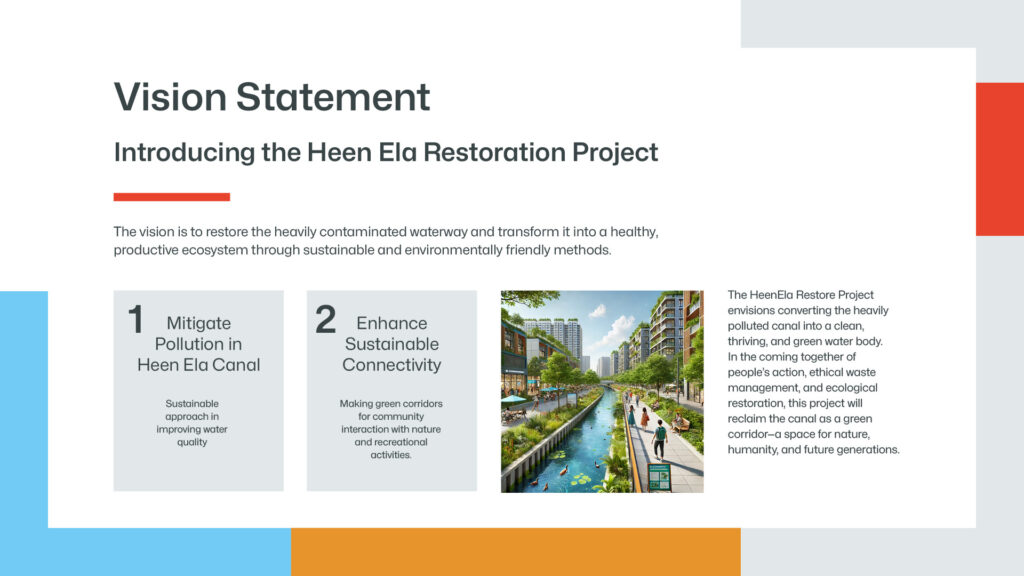
Task: Click the short red divider line under subtitle
Action: [172, 197]
